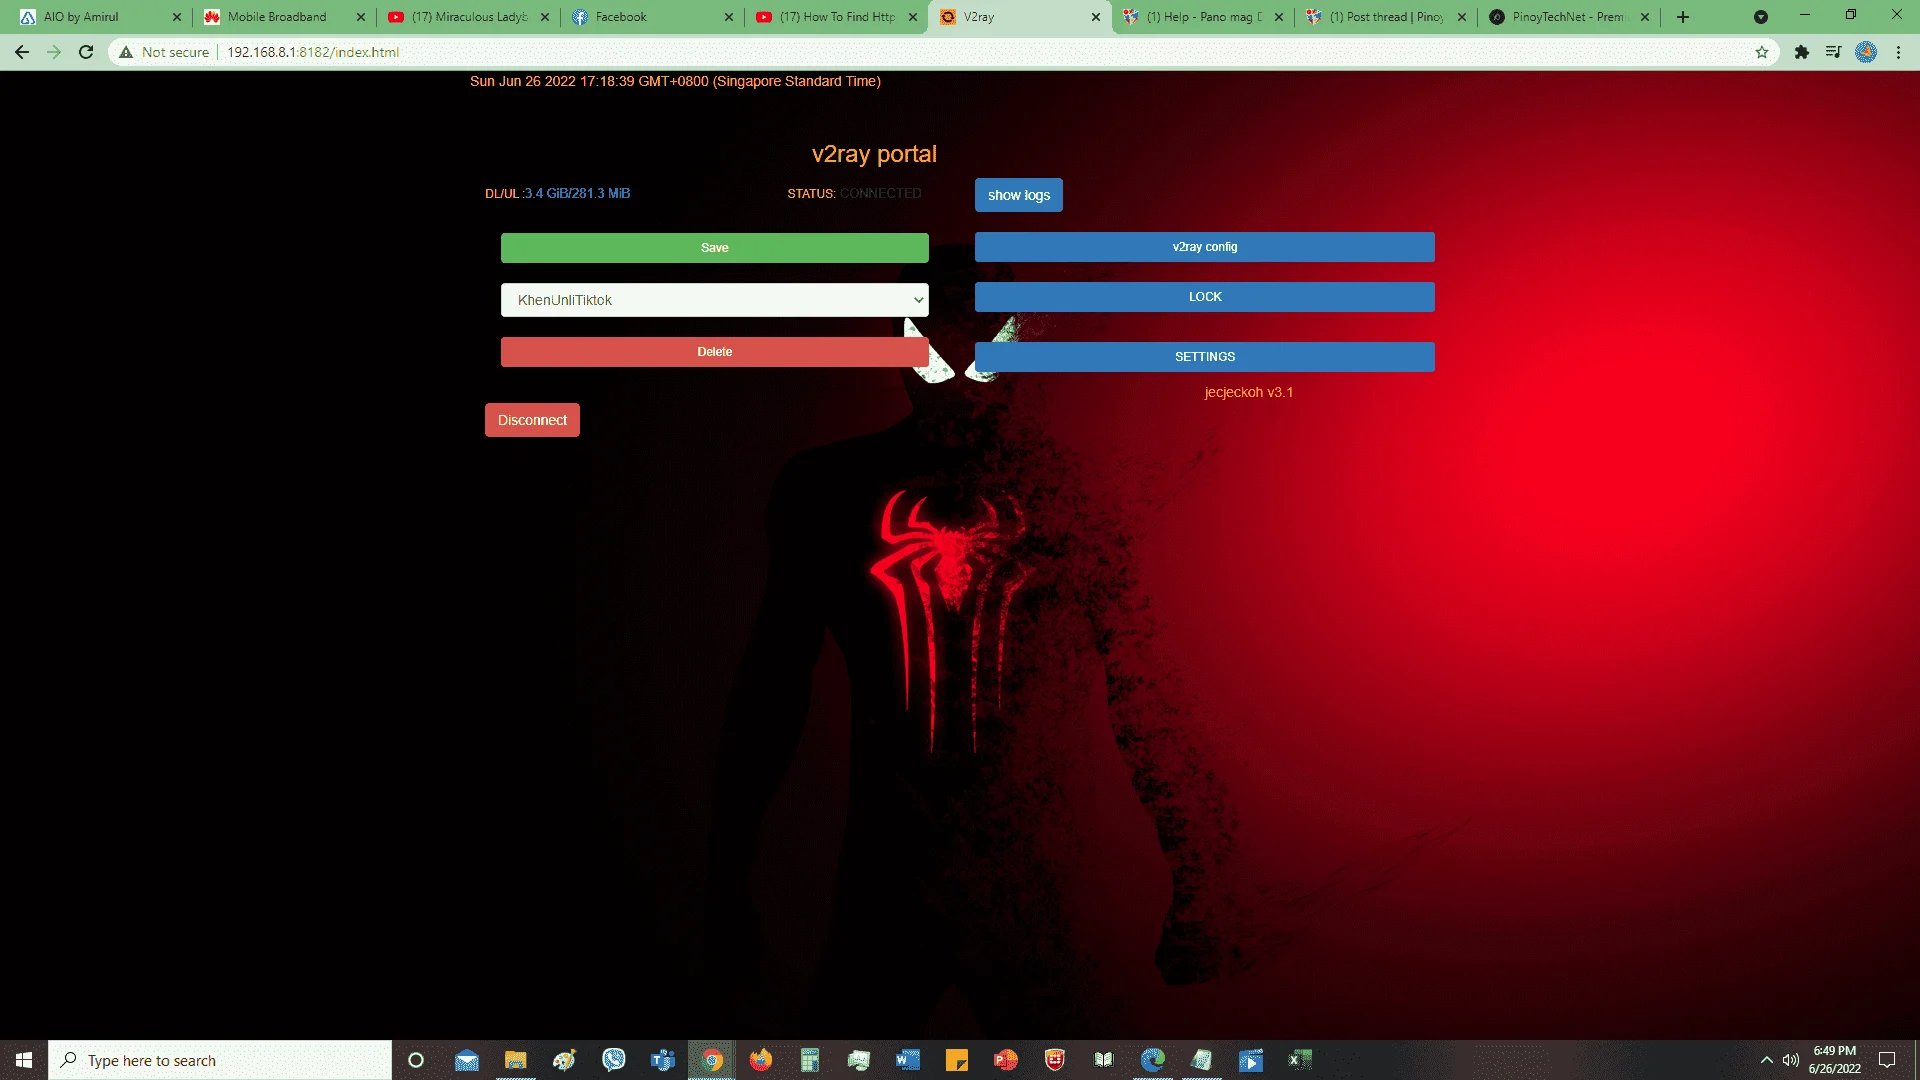The width and height of the screenshot is (1920, 1080).
Task: Open the red shield antivirus taskbar icon
Action: pos(1055,1060)
